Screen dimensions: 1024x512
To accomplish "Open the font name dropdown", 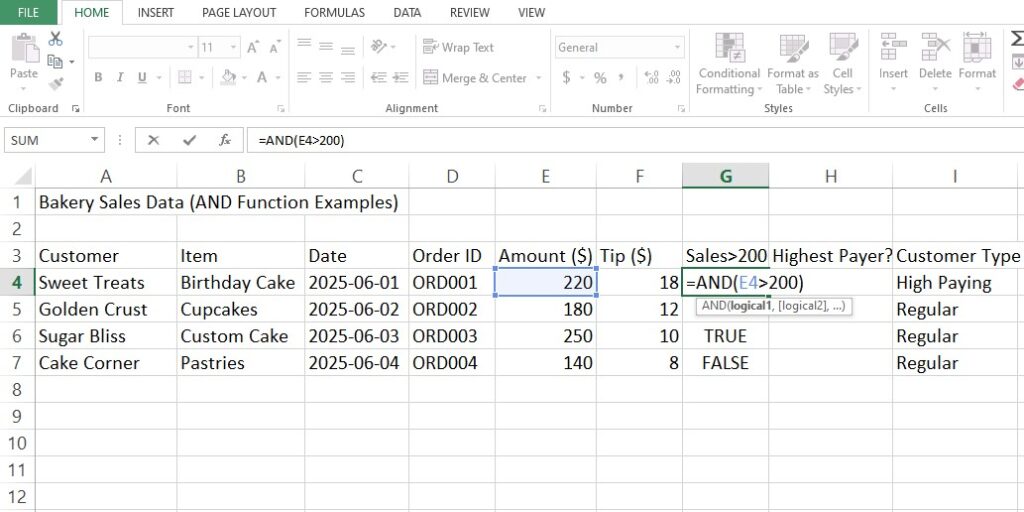I will (191, 48).
